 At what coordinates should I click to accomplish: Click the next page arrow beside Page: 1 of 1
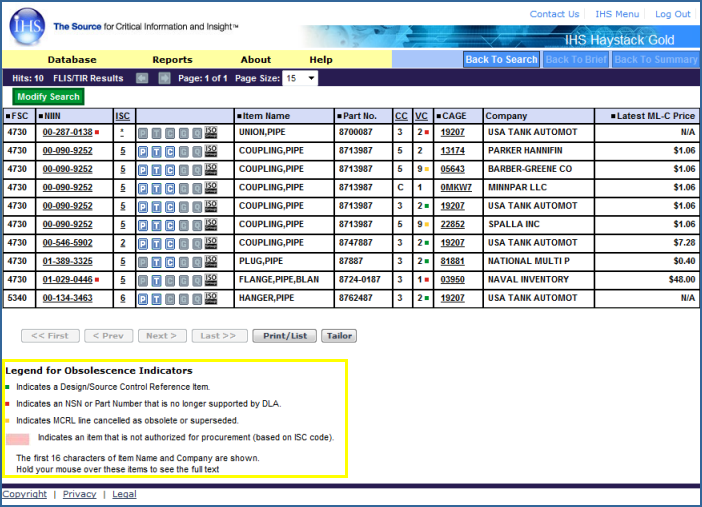point(164,78)
